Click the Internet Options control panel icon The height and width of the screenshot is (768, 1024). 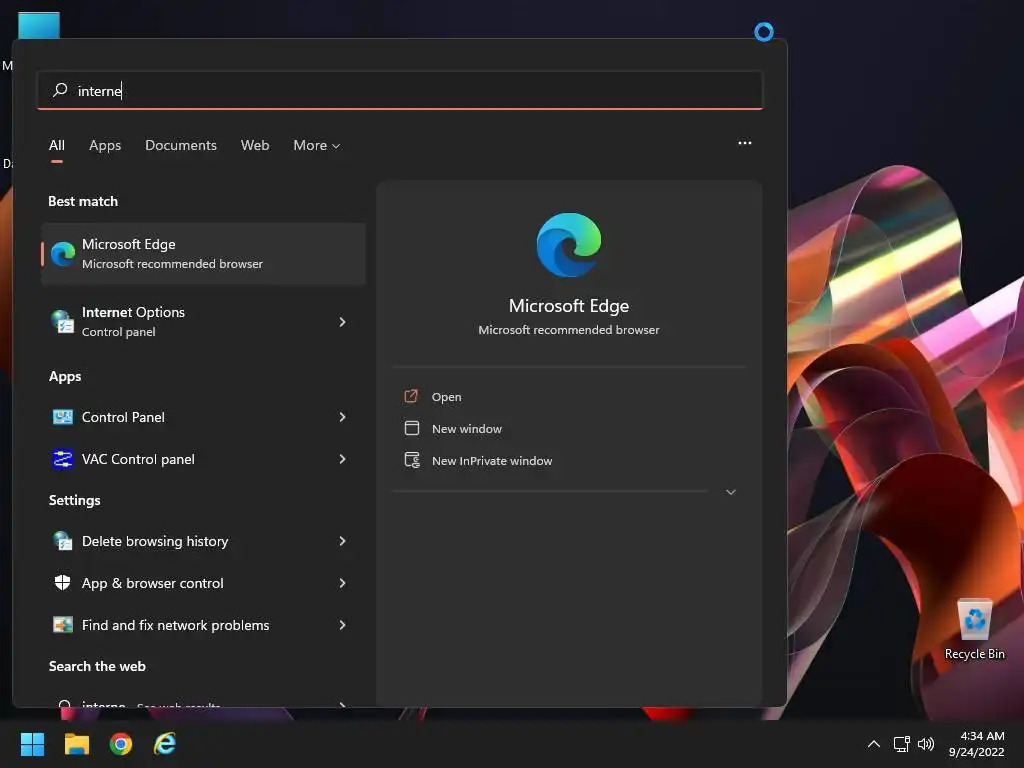[63, 321]
